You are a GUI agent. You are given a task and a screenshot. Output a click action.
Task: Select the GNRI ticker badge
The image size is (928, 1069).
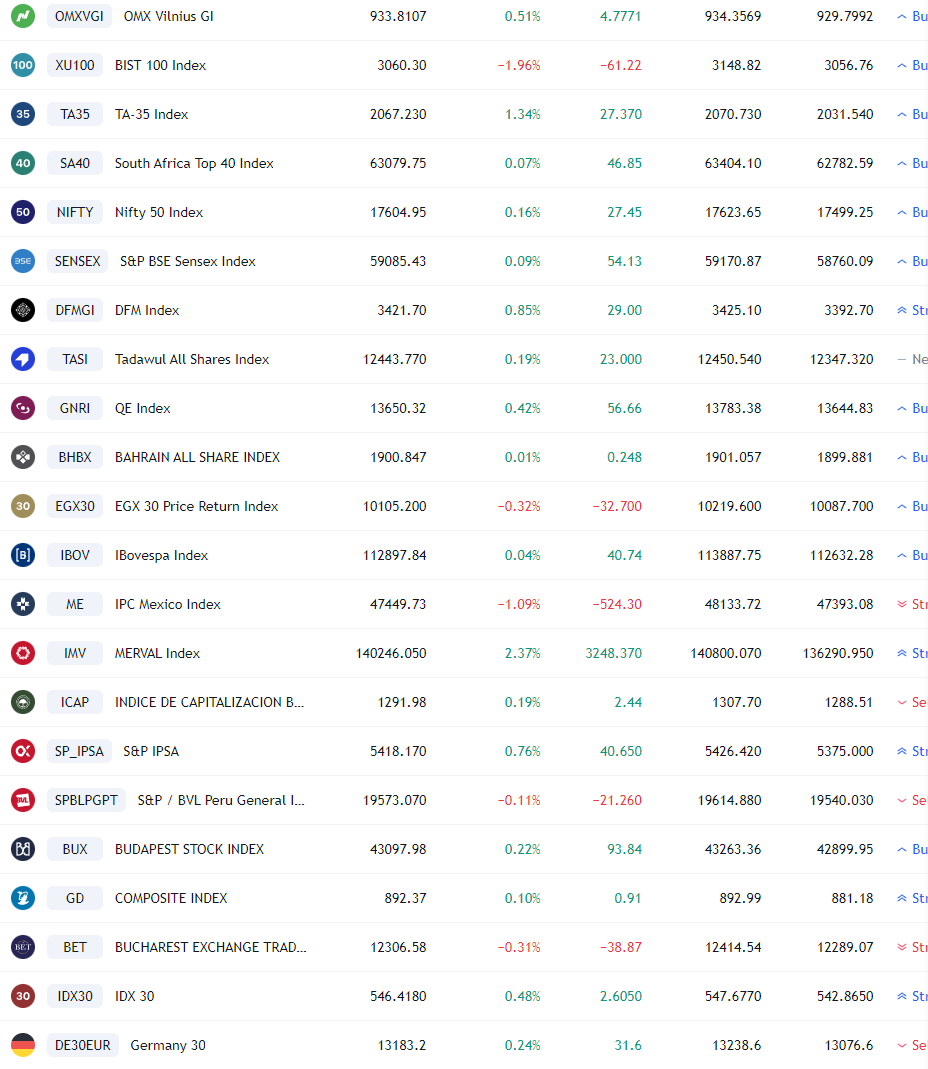[x=75, y=408]
